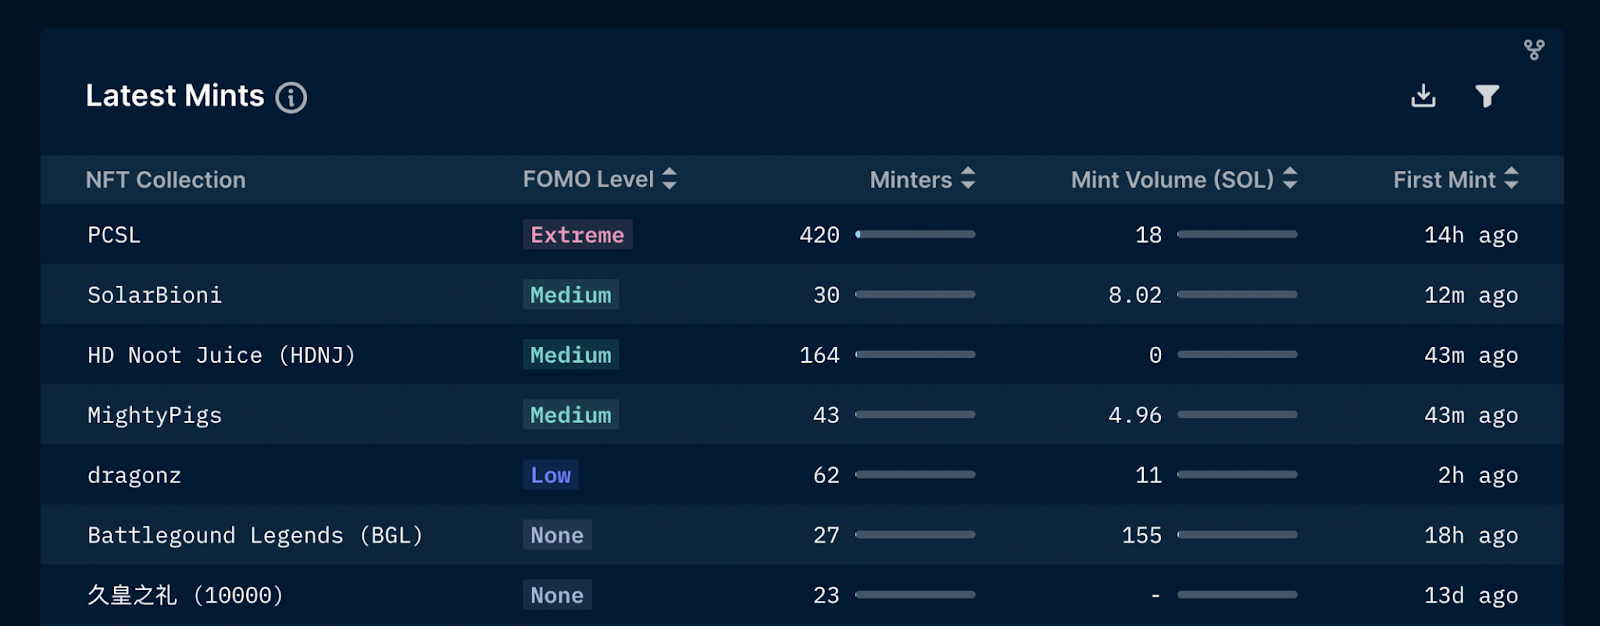Click the PCSL minters progress bar
The image size is (1600, 626).
click(x=915, y=234)
